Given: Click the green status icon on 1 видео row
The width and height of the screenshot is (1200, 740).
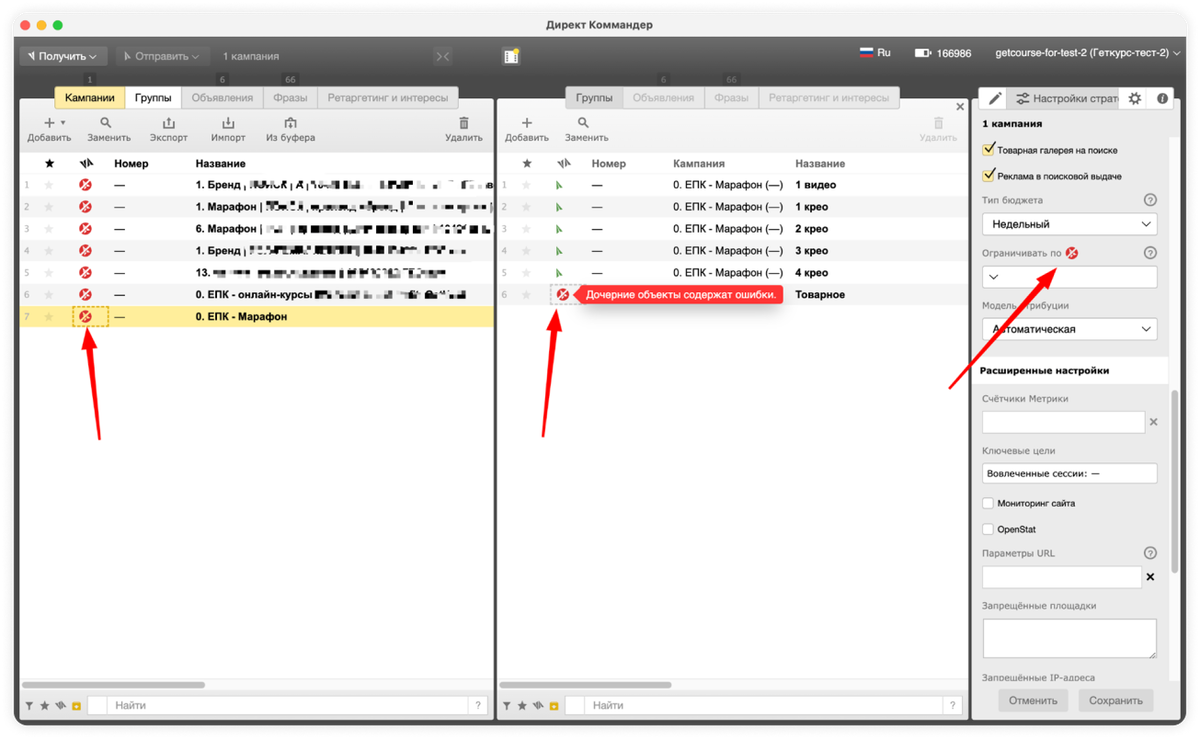Looking at the screenshot, I should click(559, 185).
